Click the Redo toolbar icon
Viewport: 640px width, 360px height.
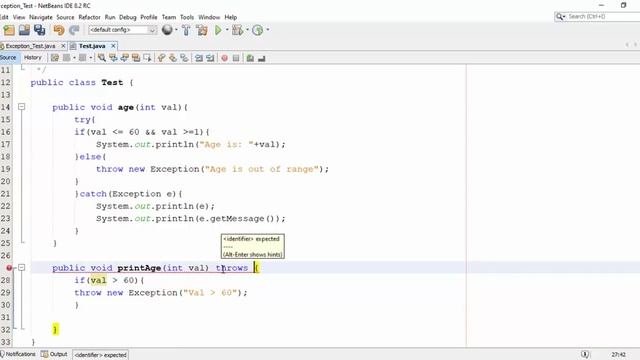tap(74, 30)
